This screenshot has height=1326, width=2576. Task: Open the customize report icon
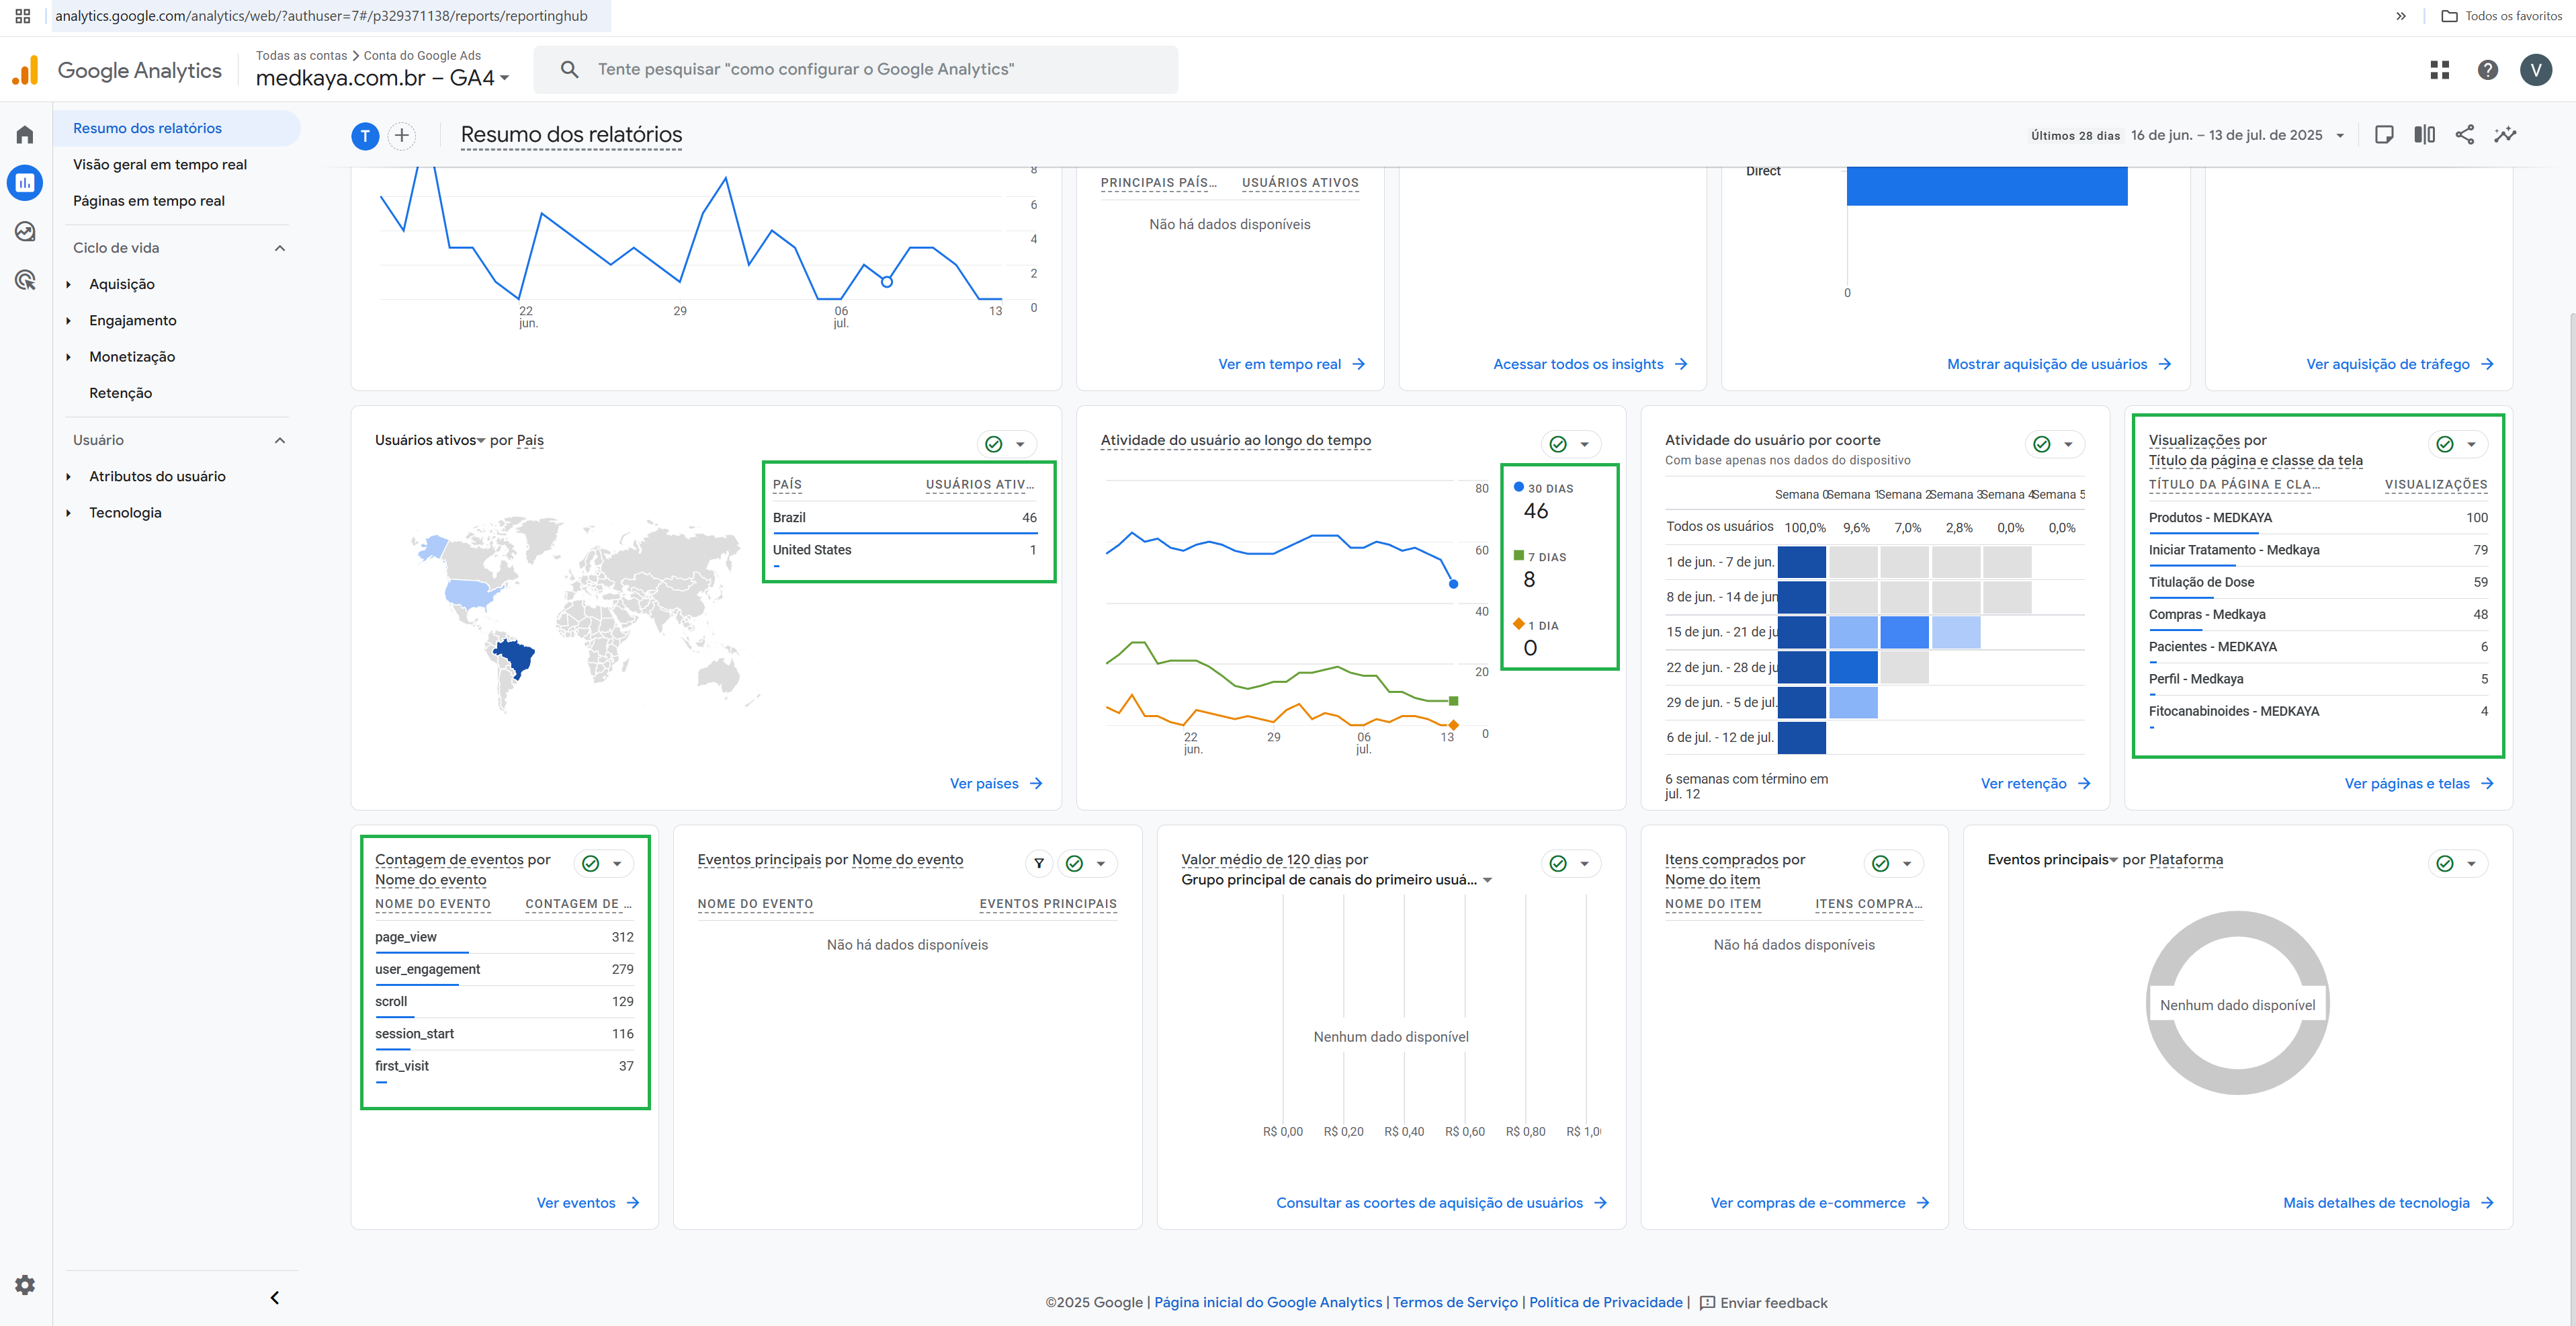[x=2384, y=135]
